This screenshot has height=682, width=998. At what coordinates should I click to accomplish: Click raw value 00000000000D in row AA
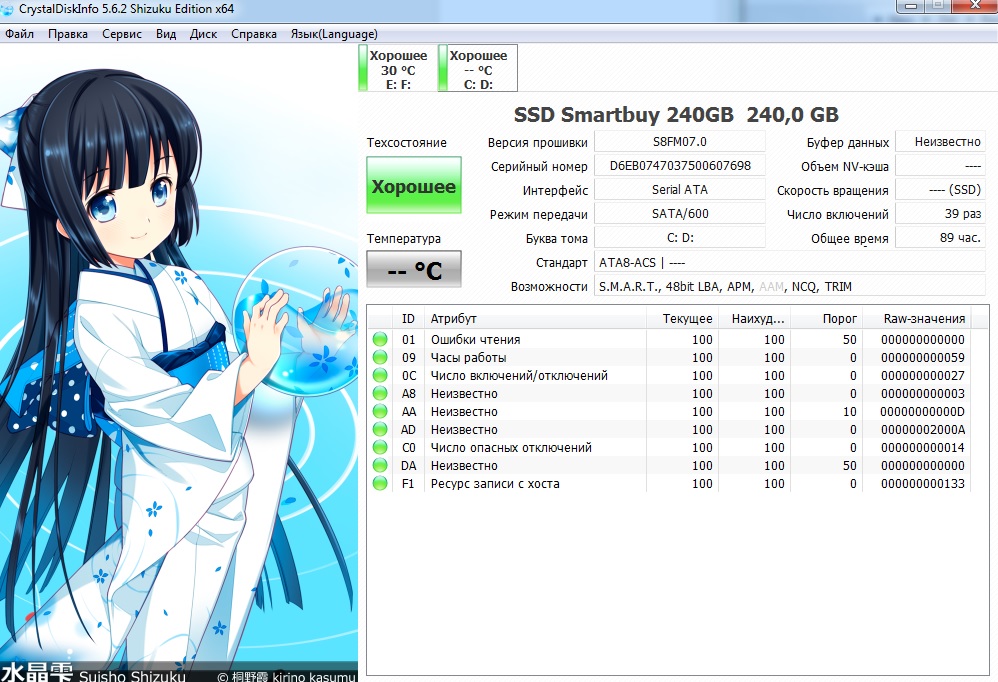923,412
